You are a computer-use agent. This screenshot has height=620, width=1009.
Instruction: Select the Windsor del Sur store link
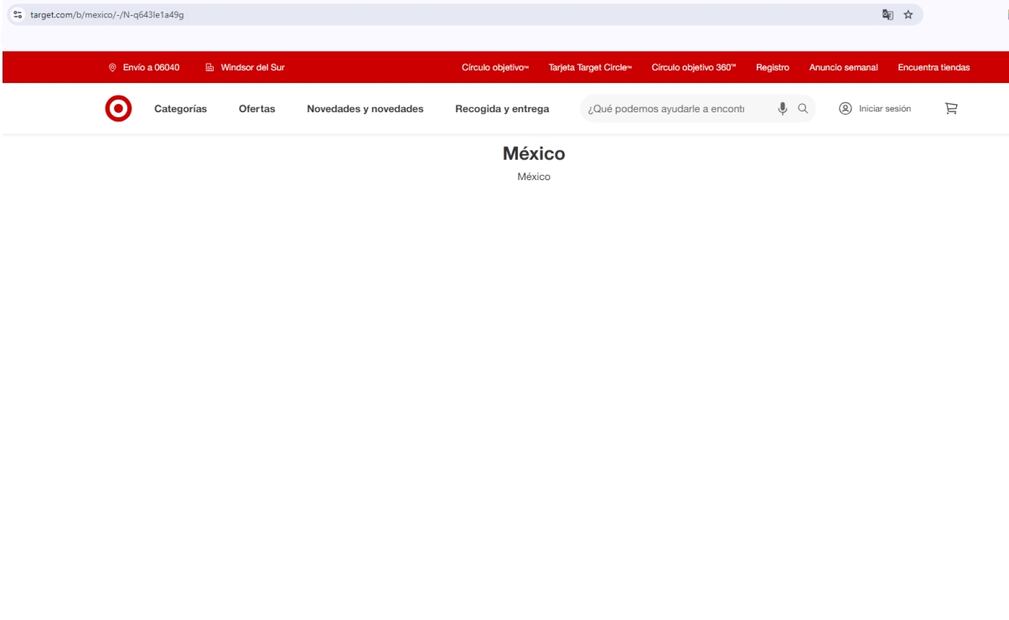[x=245, y=68]
